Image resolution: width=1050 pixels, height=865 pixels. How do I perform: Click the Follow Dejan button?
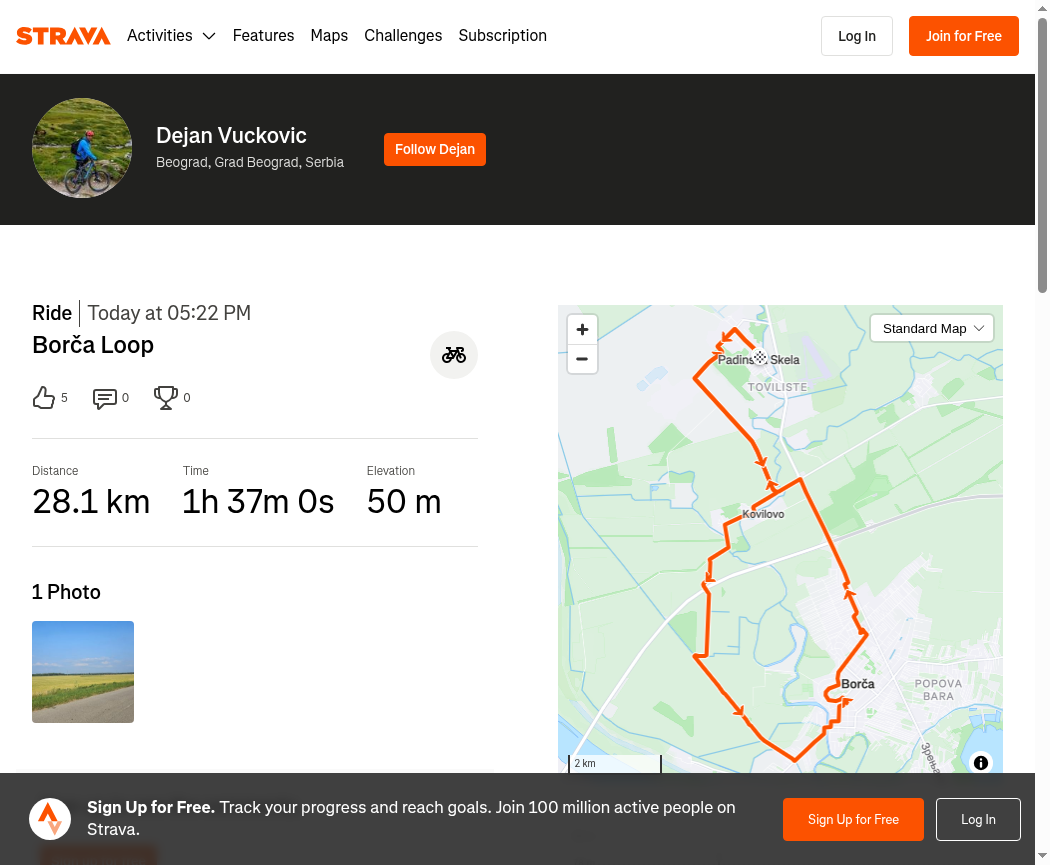pos(435,149)
